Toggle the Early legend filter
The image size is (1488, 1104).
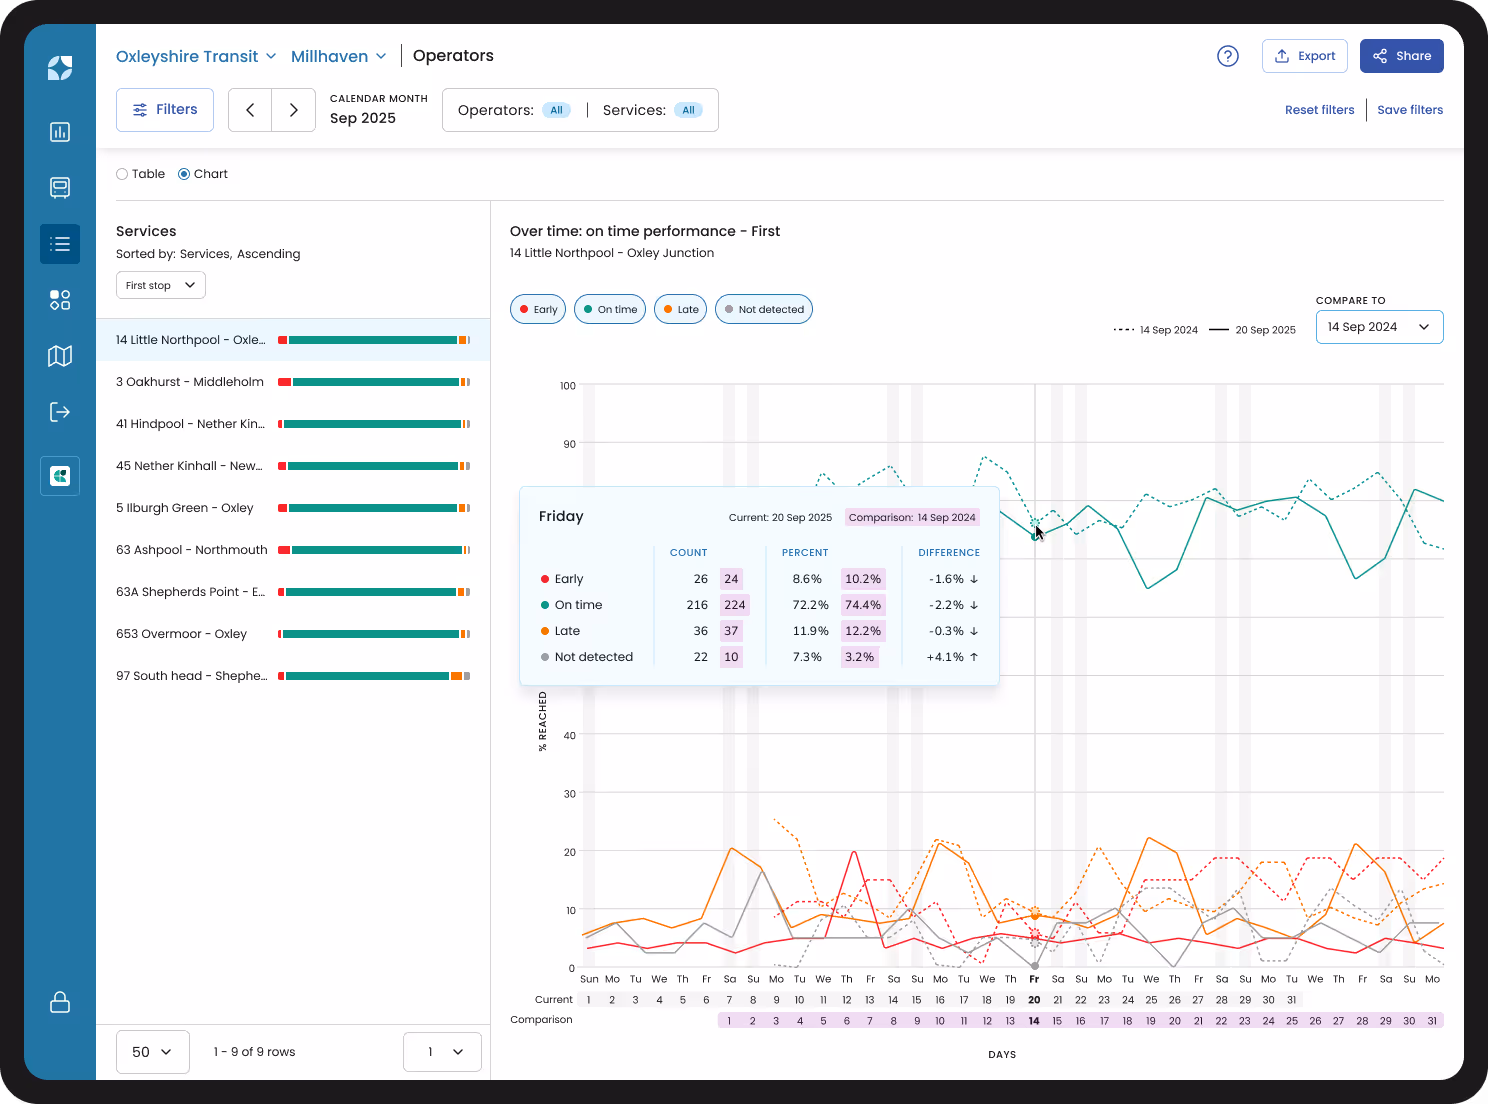(537, 309)
